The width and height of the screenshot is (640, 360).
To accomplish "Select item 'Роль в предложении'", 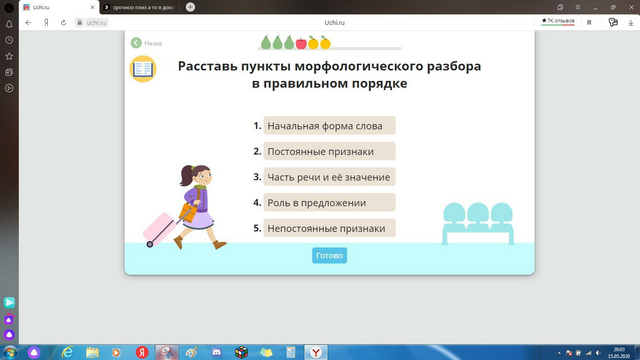I will 329,202.
